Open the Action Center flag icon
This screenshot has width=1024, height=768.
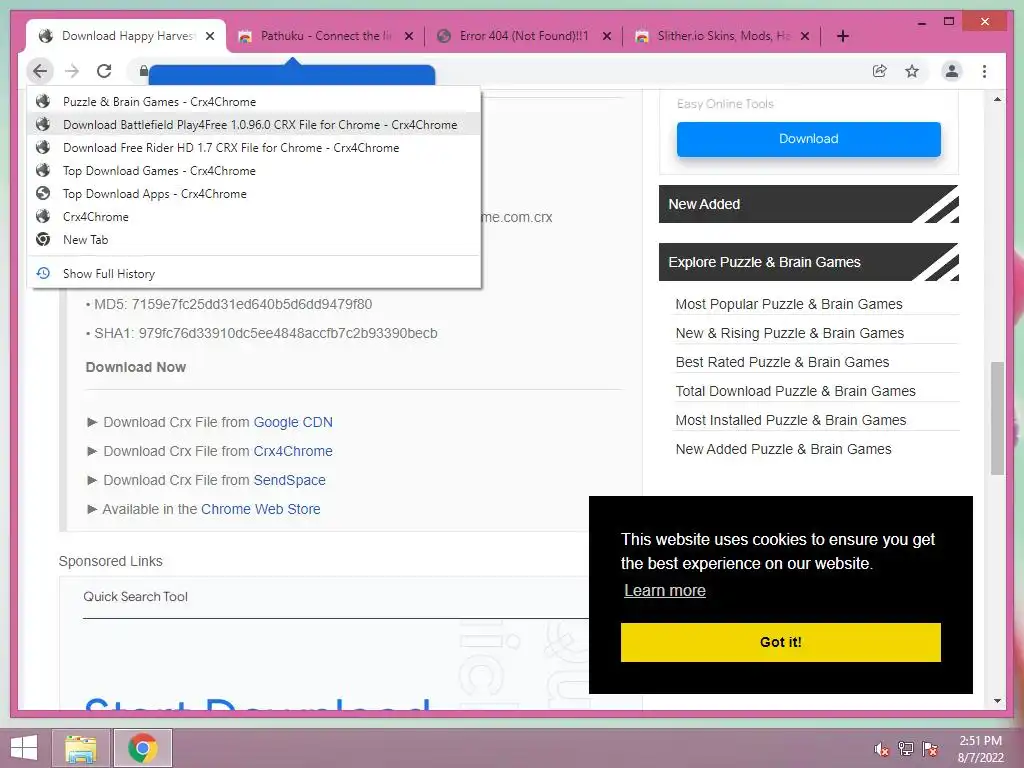[x=929, y=749]
